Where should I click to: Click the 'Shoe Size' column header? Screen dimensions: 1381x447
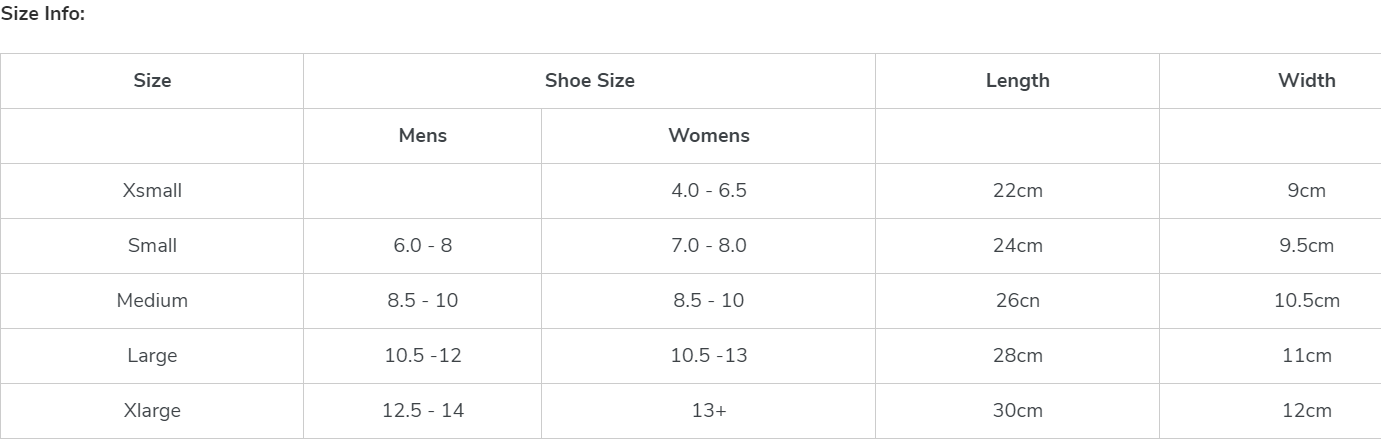(589, 81)
